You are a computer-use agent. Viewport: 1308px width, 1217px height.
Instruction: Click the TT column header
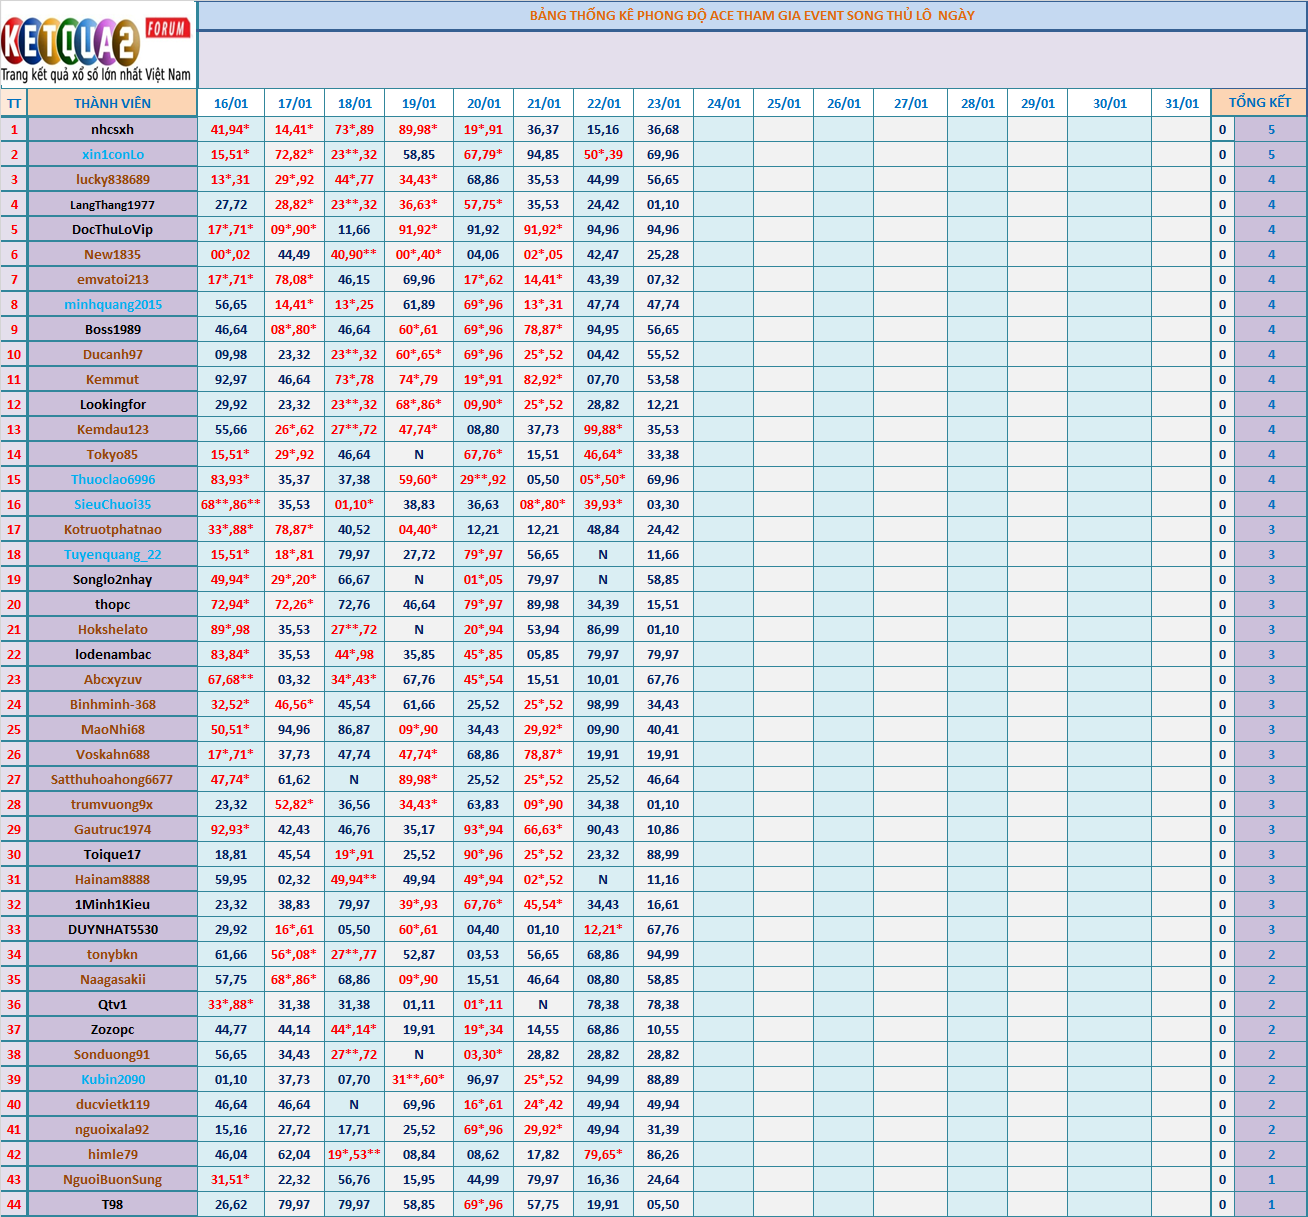click(14, 103)
